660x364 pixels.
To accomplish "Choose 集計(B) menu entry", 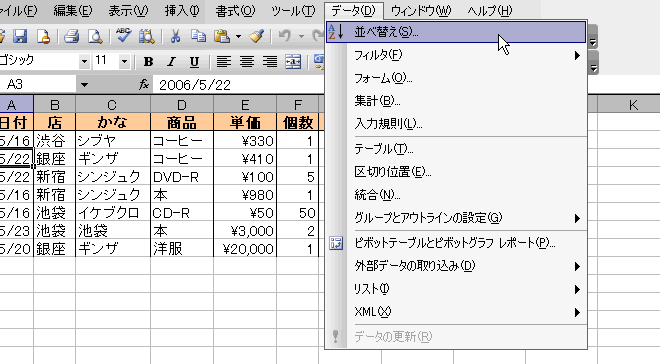I will point(456,101).
